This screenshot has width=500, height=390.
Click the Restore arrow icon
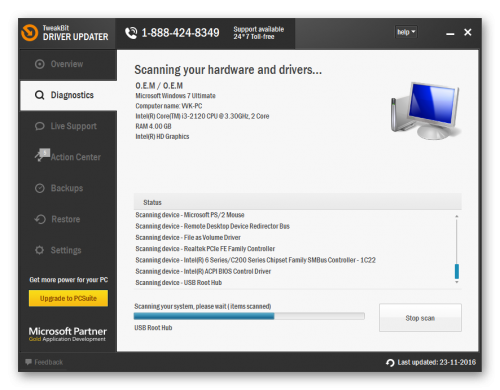pyautogui.click(x=40, y=219)
